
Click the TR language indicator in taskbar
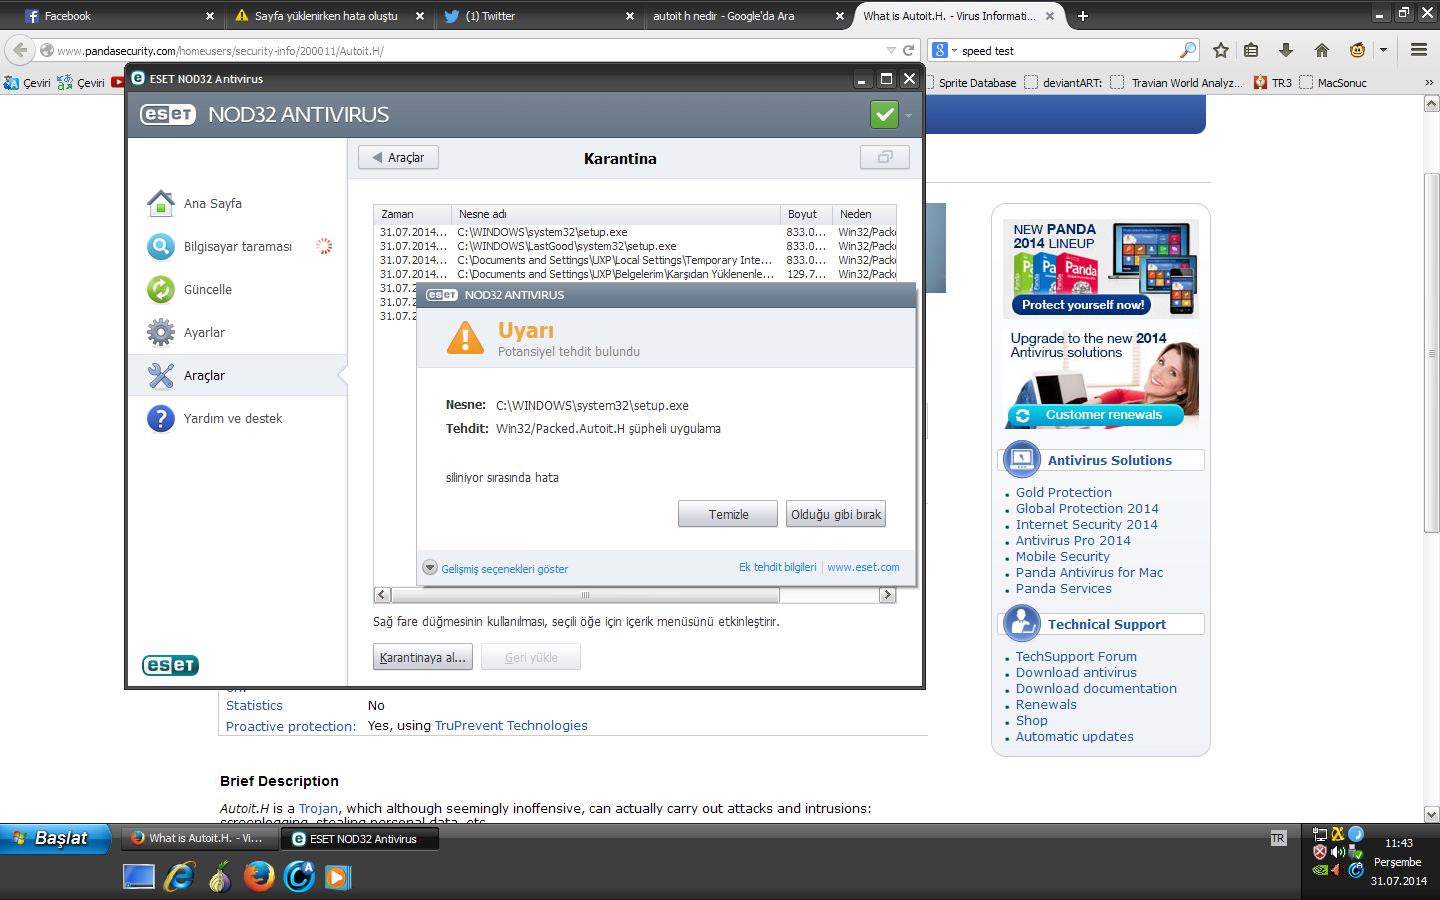tap(1278, 839)
